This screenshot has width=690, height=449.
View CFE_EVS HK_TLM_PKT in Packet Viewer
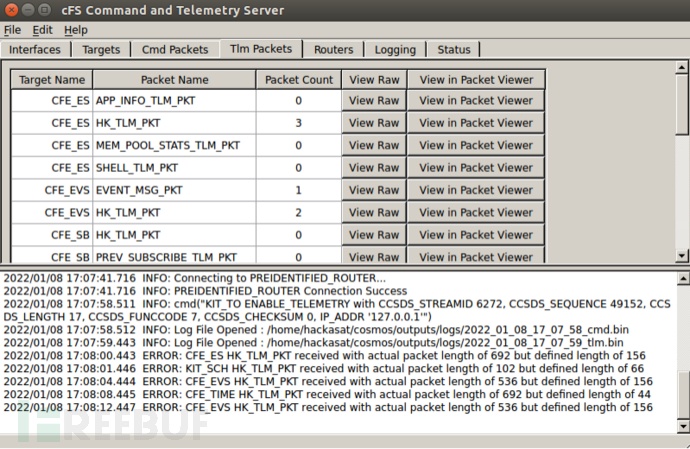pyautogui.click(x=476, y=213)
